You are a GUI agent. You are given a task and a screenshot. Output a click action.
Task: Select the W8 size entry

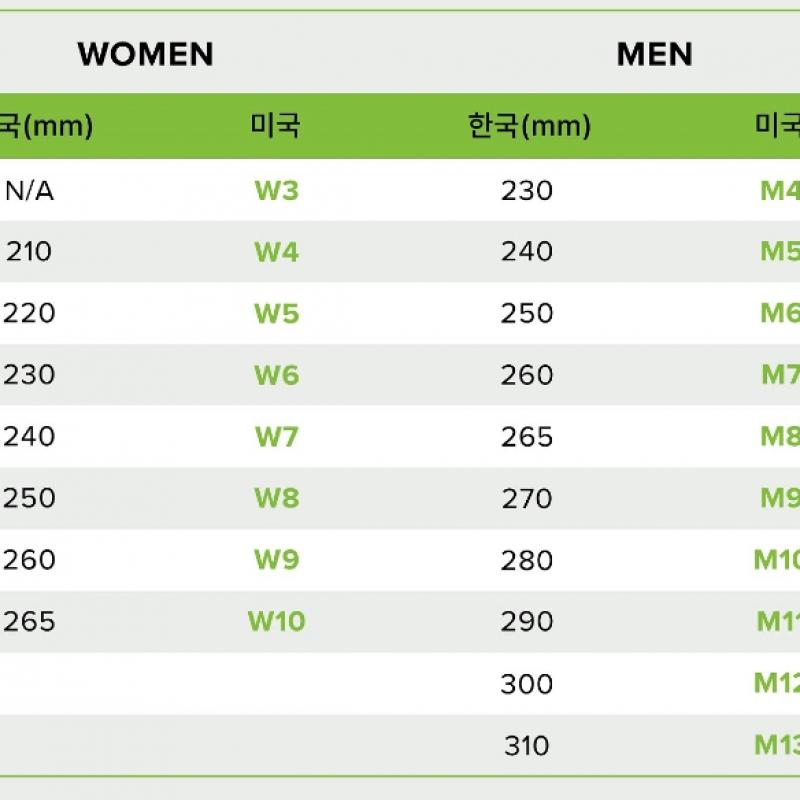[276, 498]
